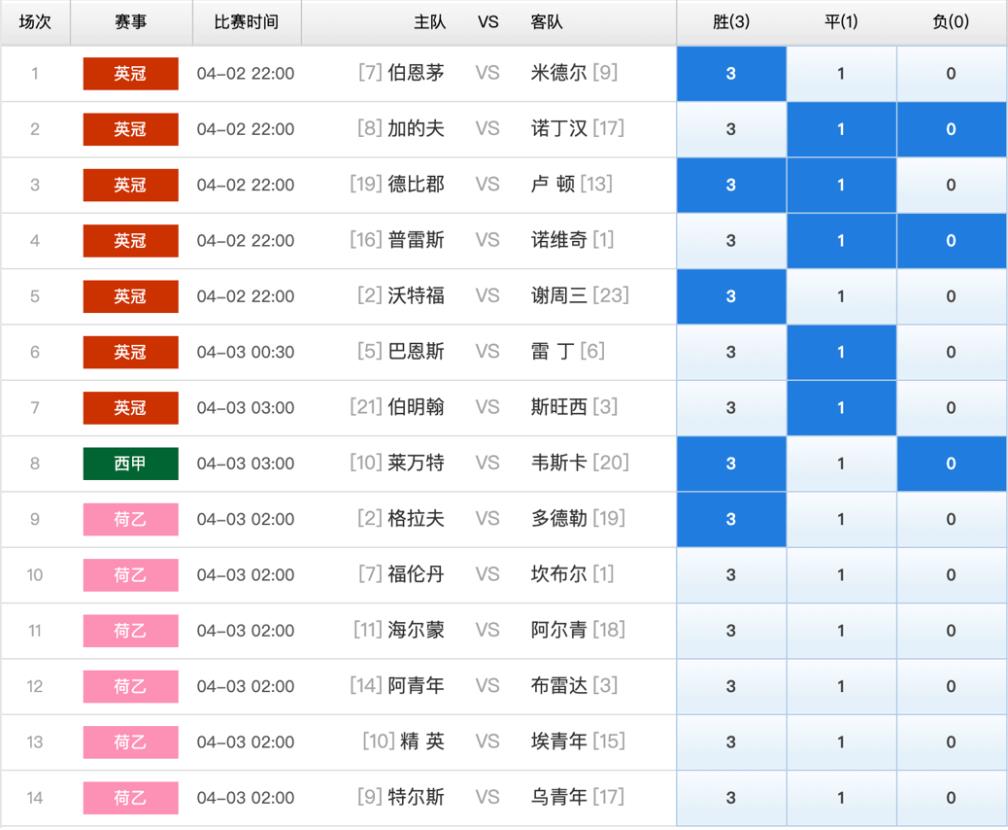This screenshot has height=830, width=1008.
Task: Open away team 斯旺西
Action: [559, 407]
